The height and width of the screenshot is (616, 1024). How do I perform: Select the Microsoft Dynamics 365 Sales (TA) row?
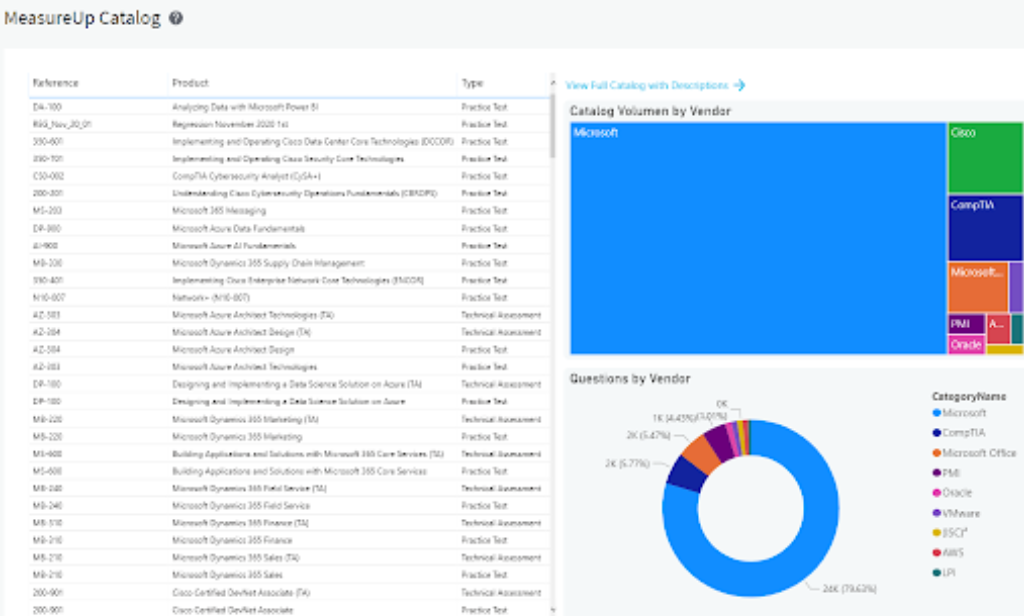coord(289,558)
